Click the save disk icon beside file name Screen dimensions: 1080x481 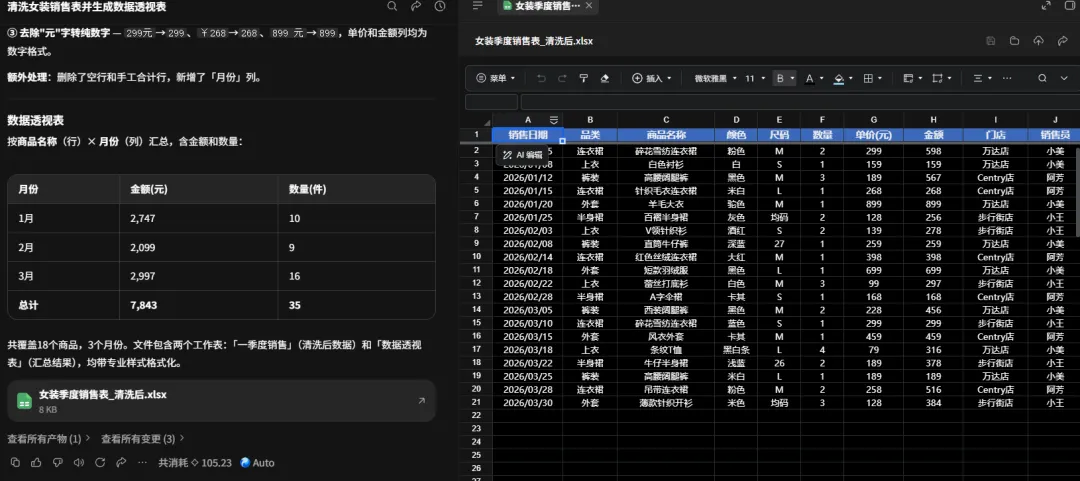point(990,41)
